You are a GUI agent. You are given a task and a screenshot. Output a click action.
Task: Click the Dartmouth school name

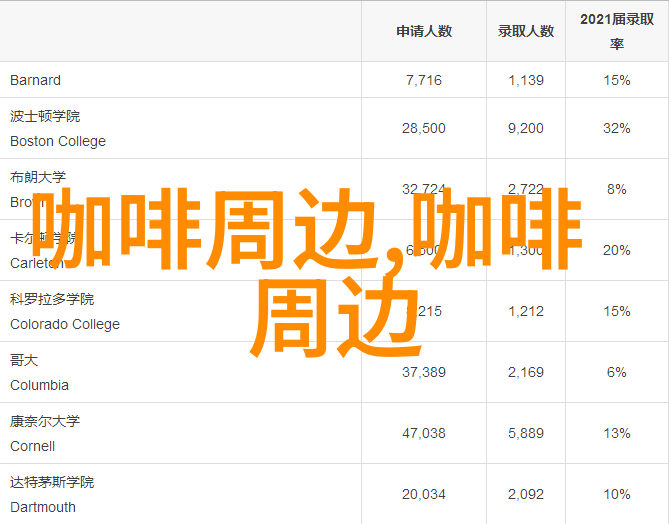pos(43,507)
